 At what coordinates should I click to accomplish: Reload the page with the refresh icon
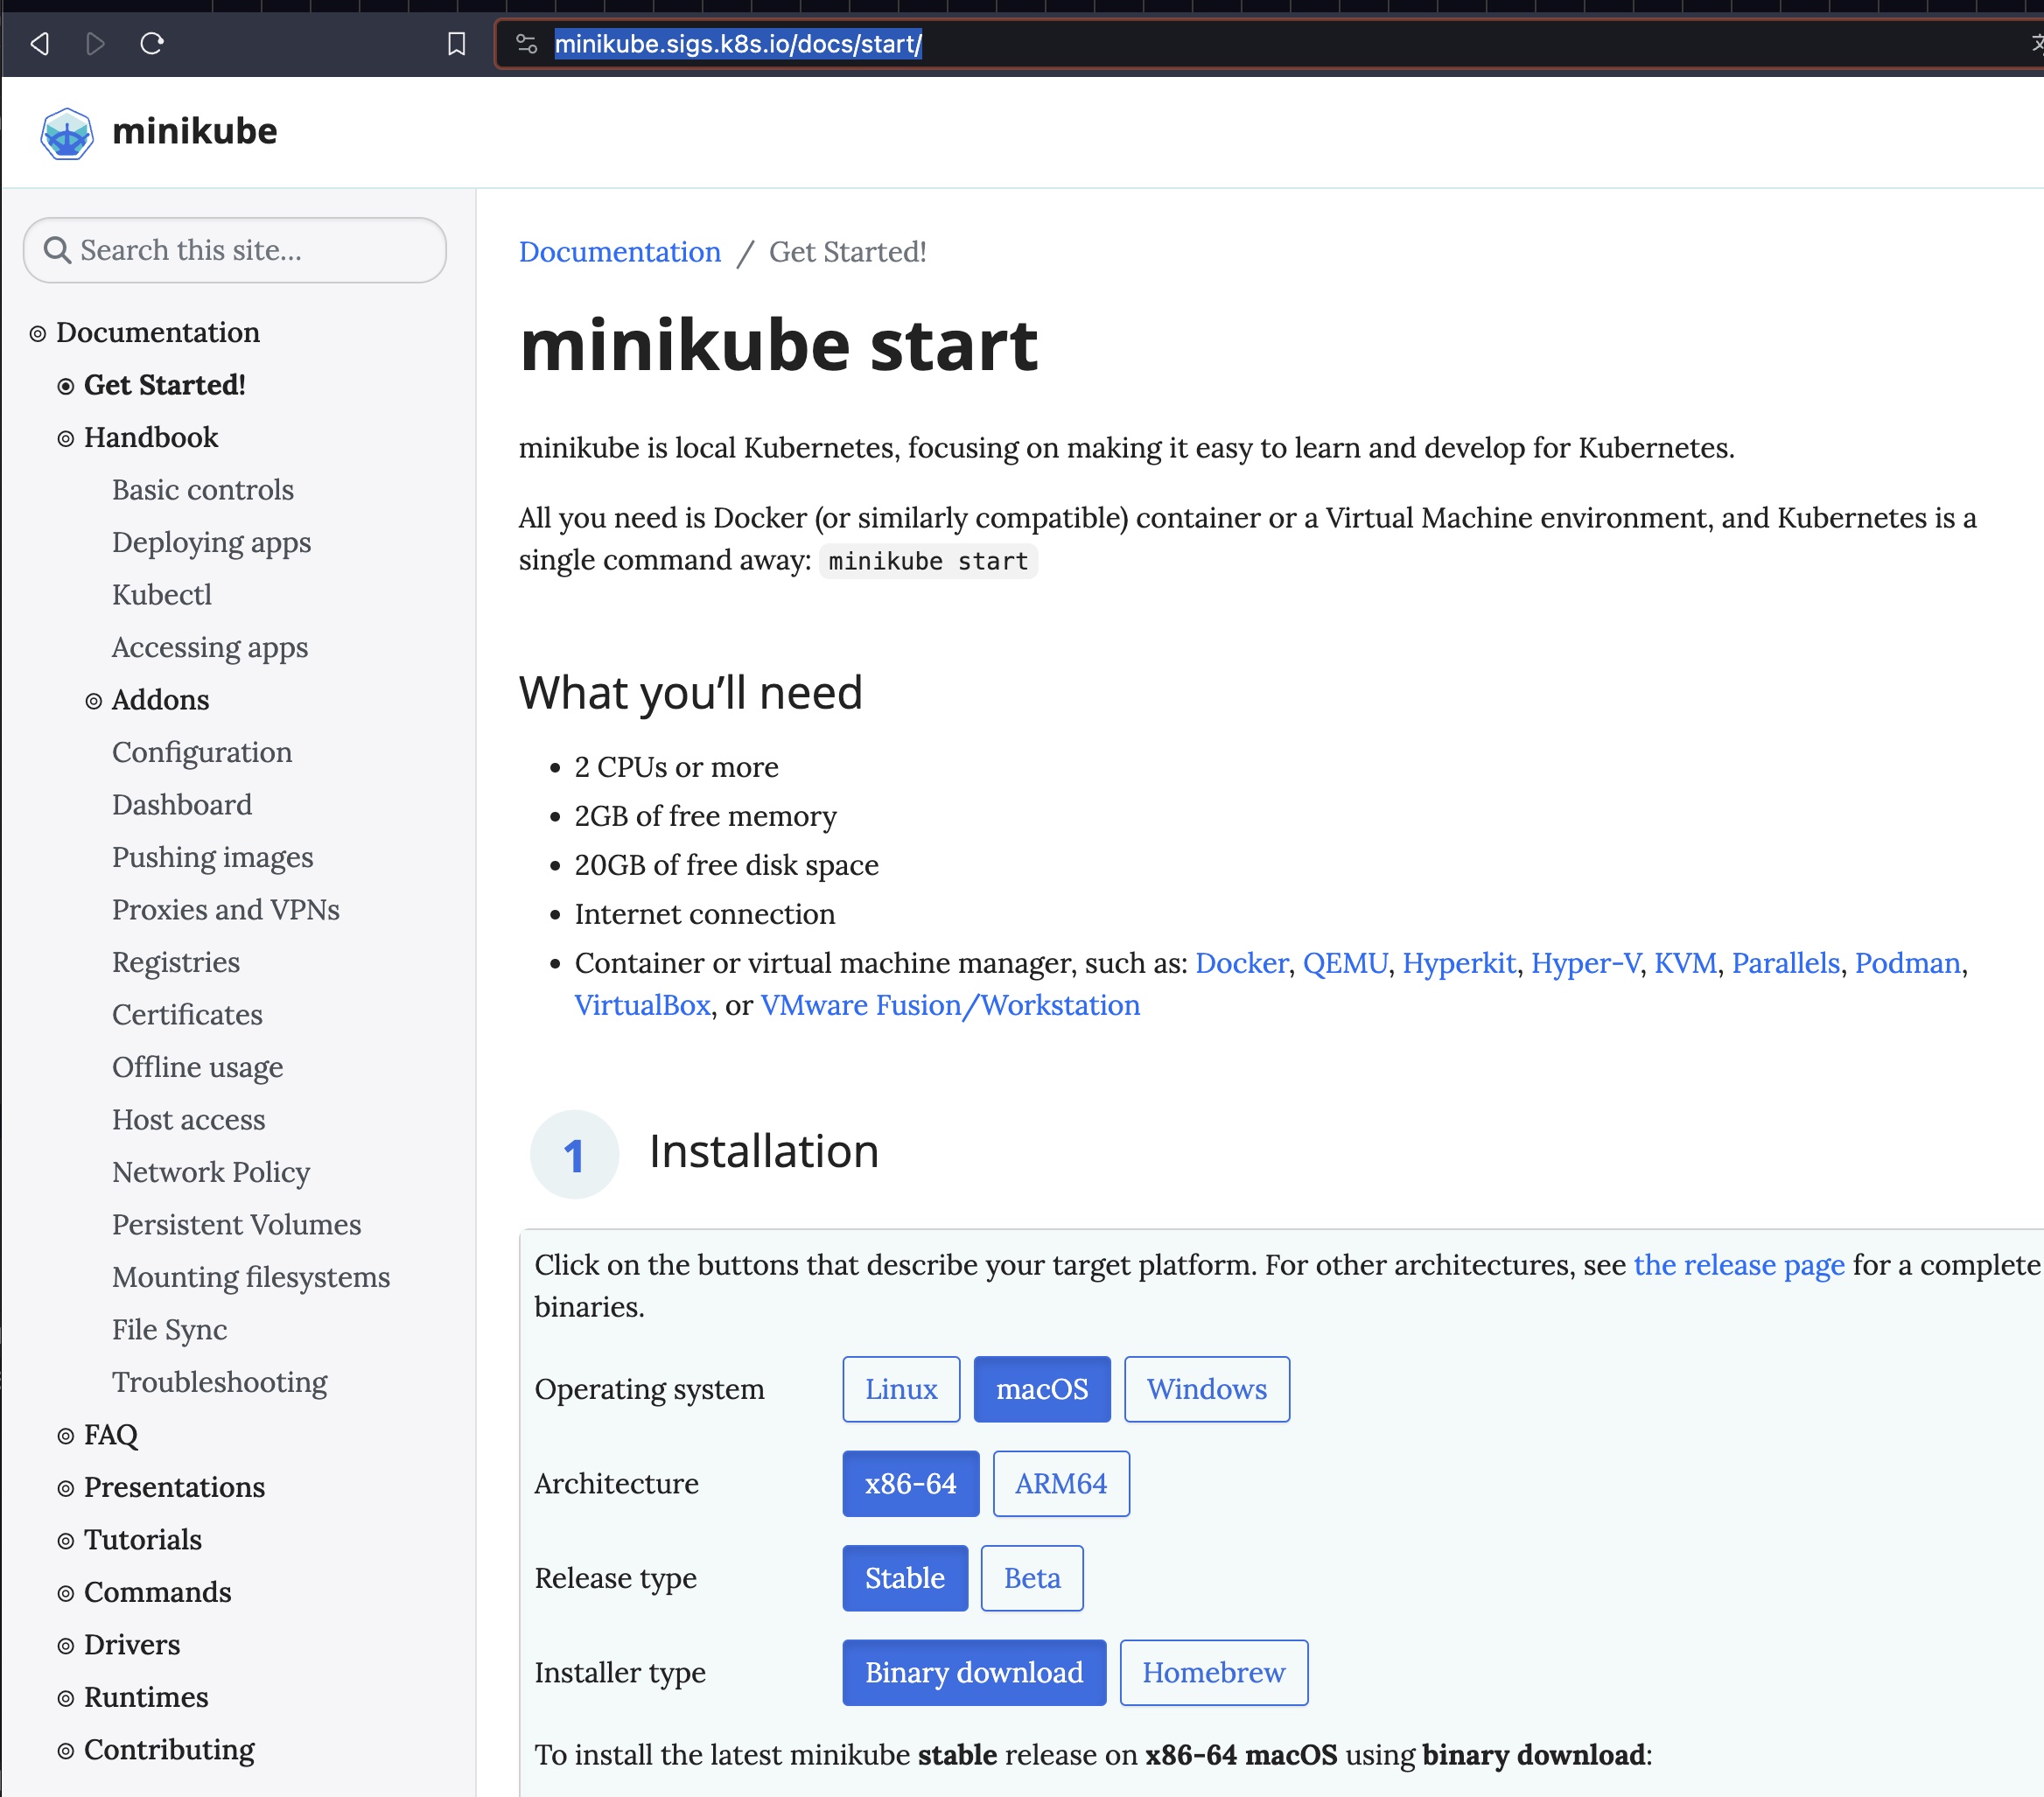152,43
